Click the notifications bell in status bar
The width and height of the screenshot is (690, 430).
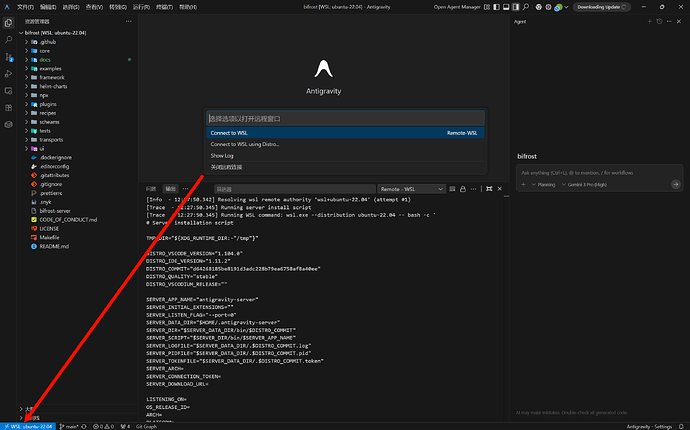(681, 426)
